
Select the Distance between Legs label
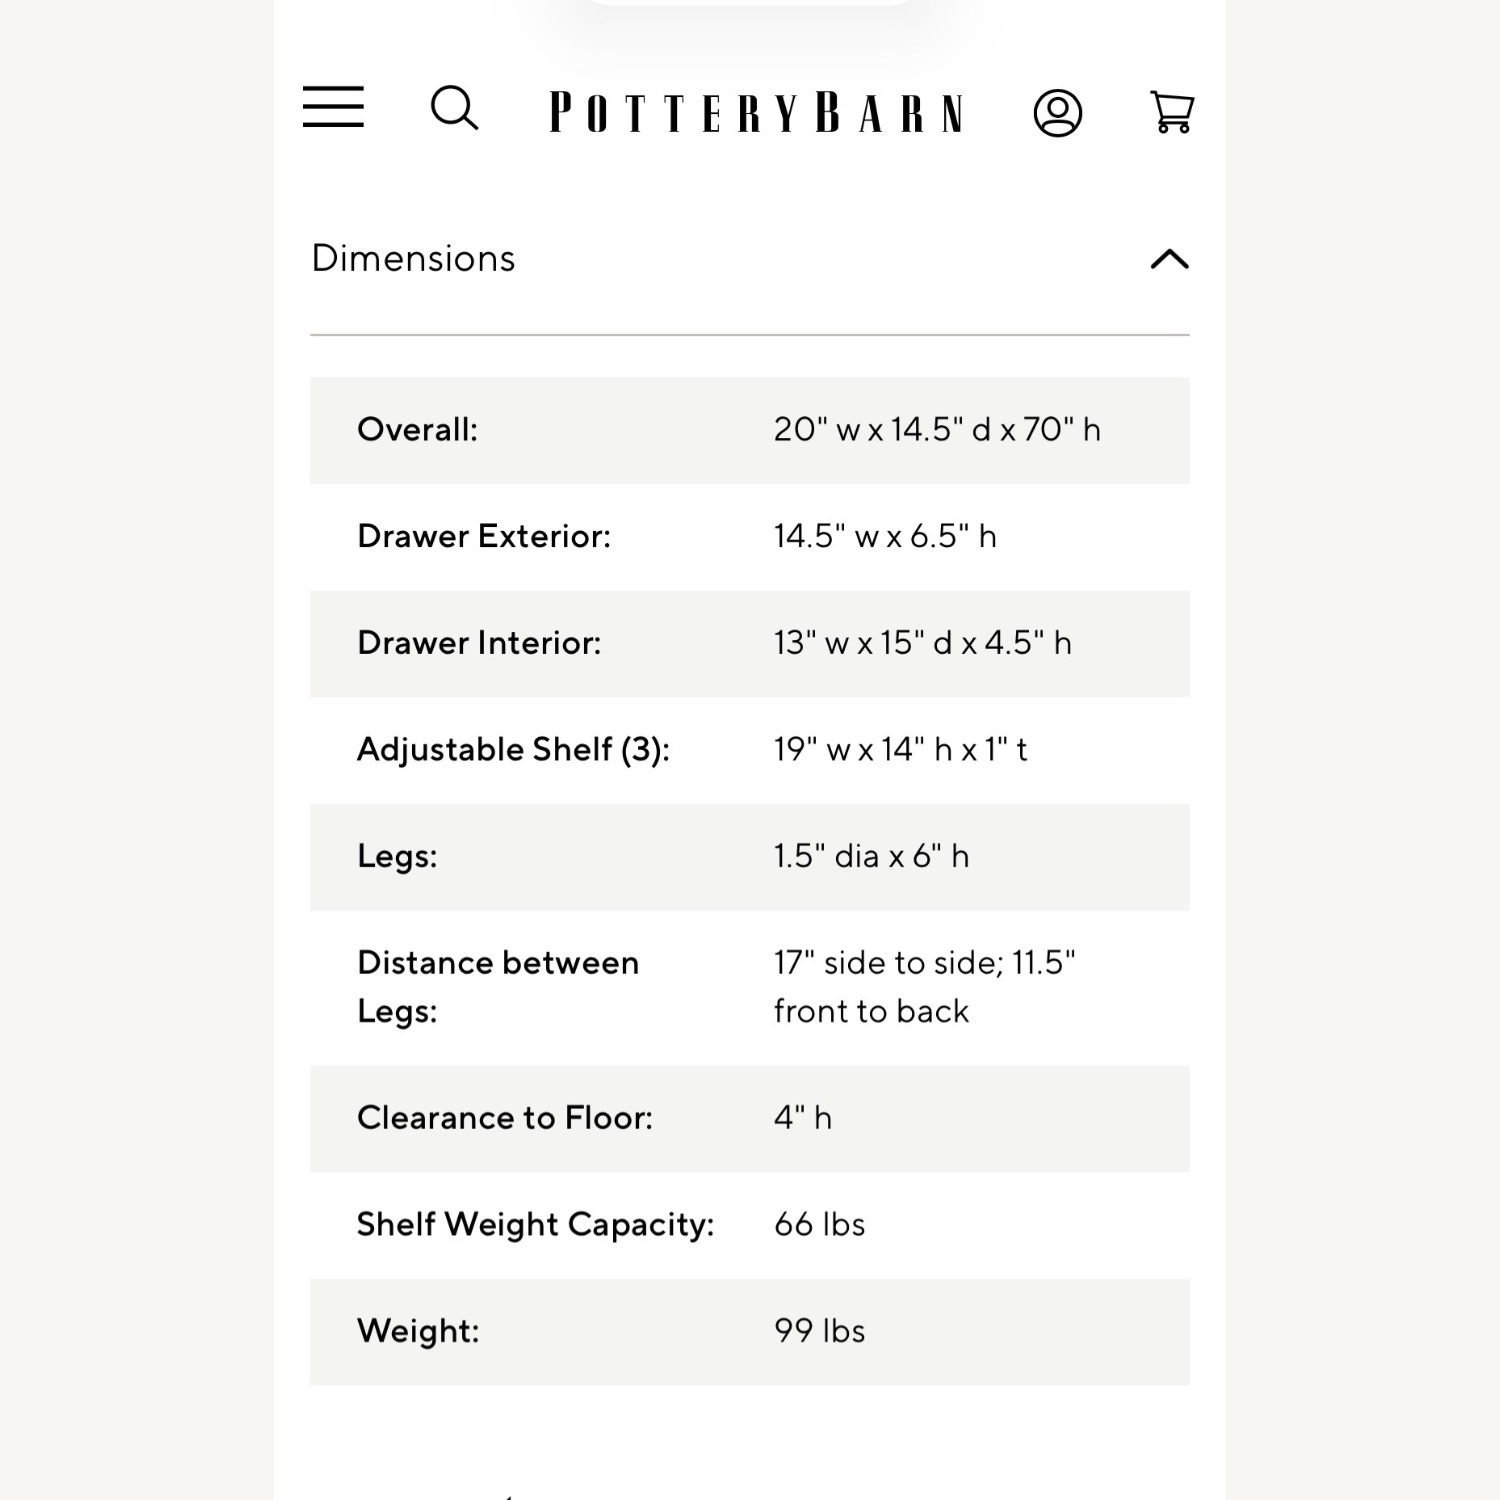(x=498, y=987)
